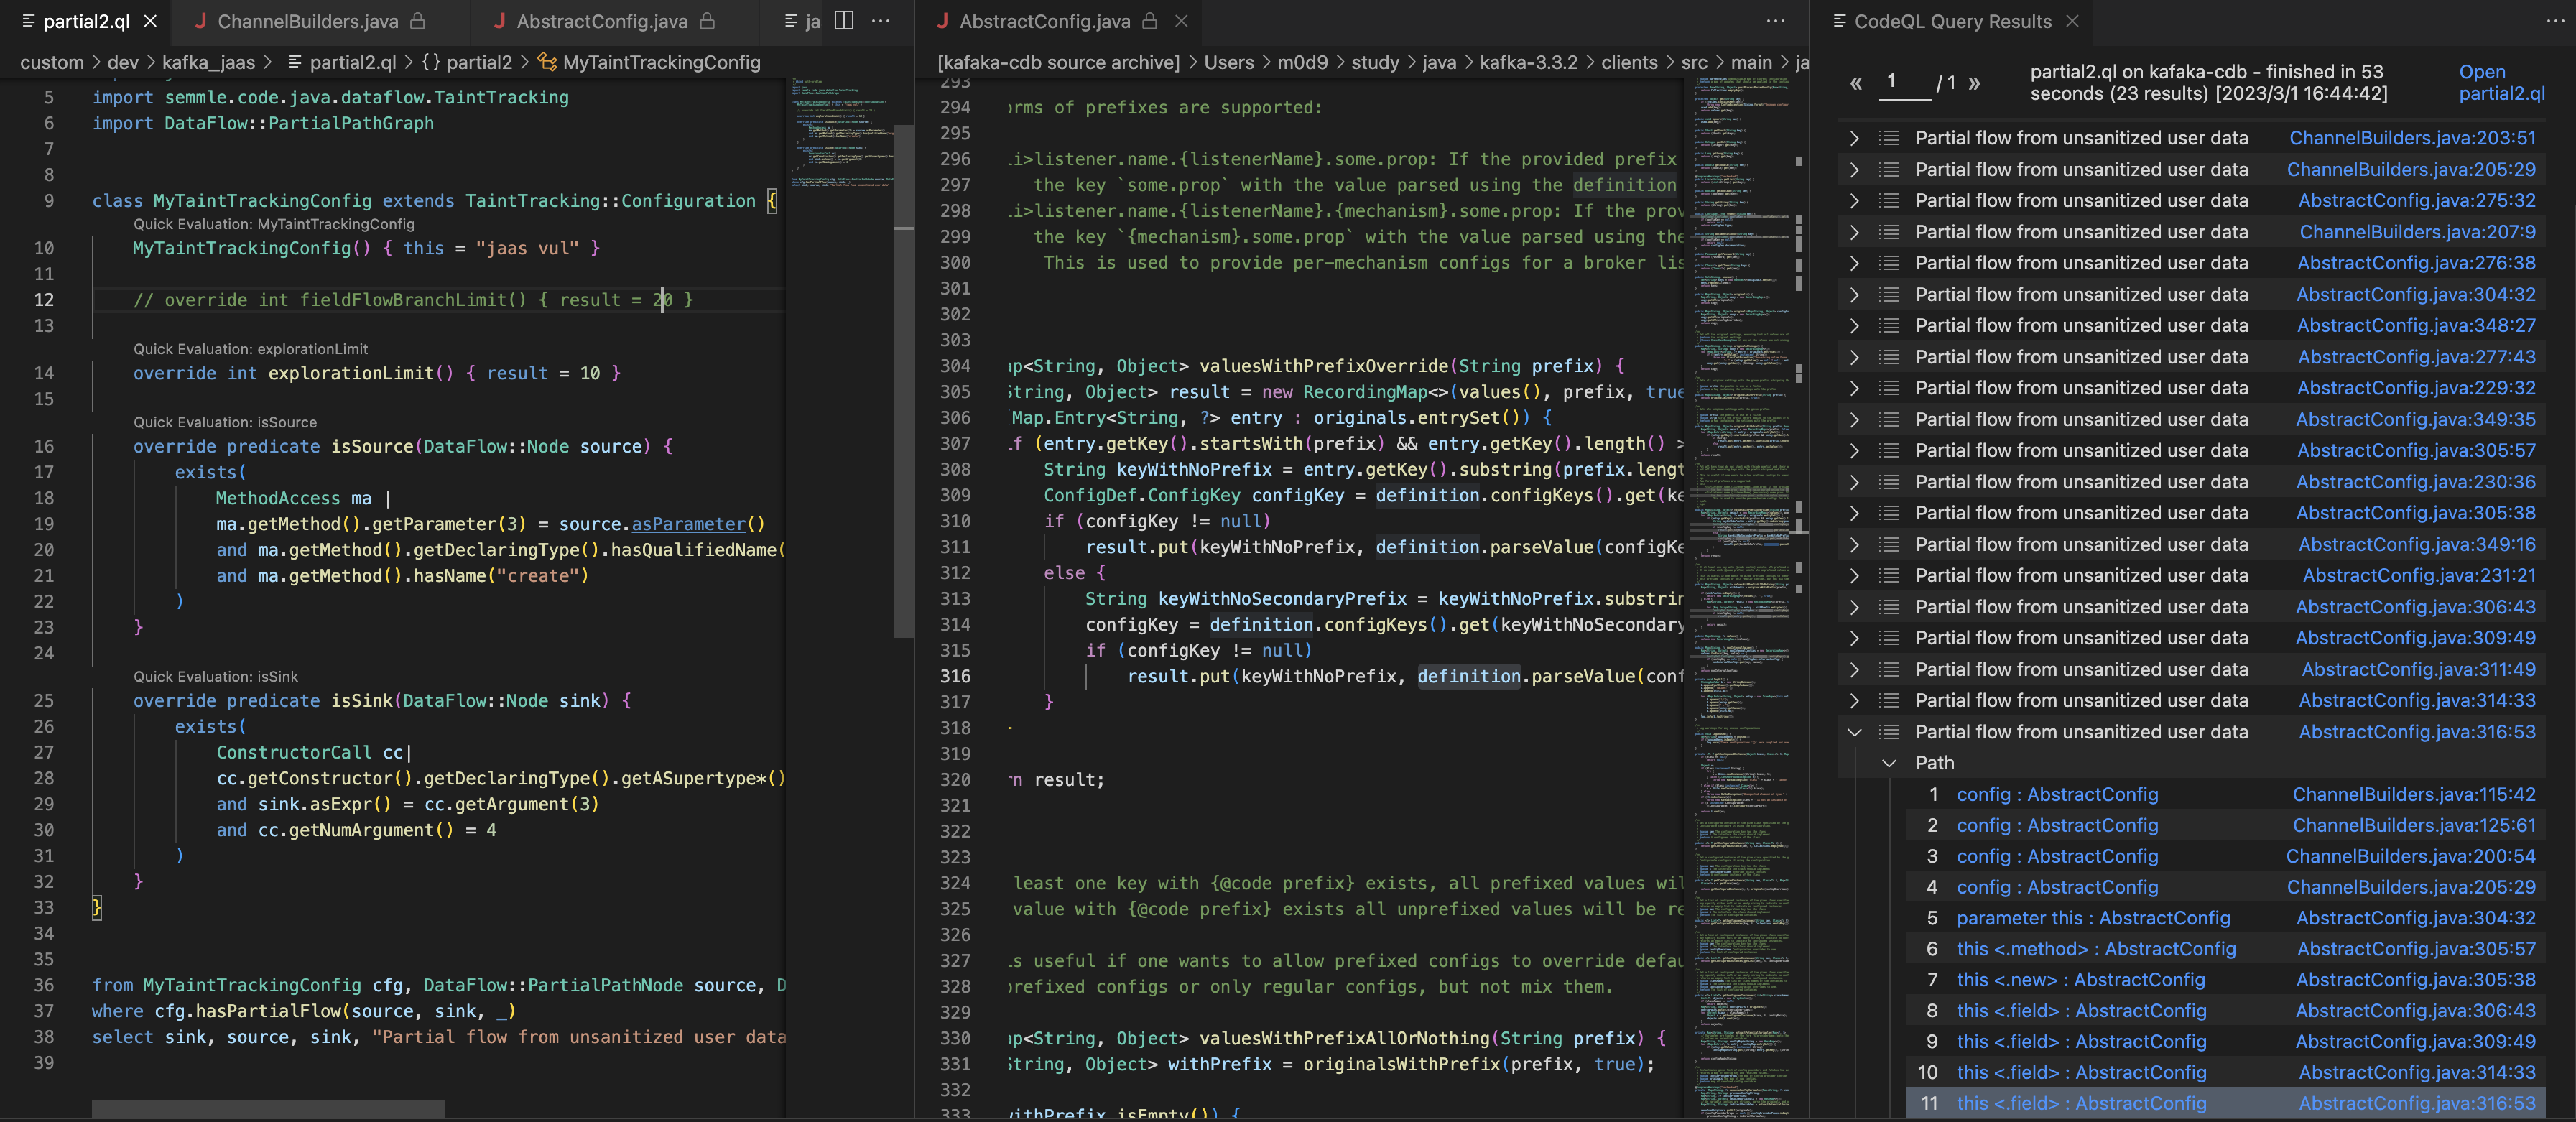This screenshot has width=2576, height=1122.
Task: Expand result ChannelBuilders.java:203:51 row
Action: (x=1854, y=138)
